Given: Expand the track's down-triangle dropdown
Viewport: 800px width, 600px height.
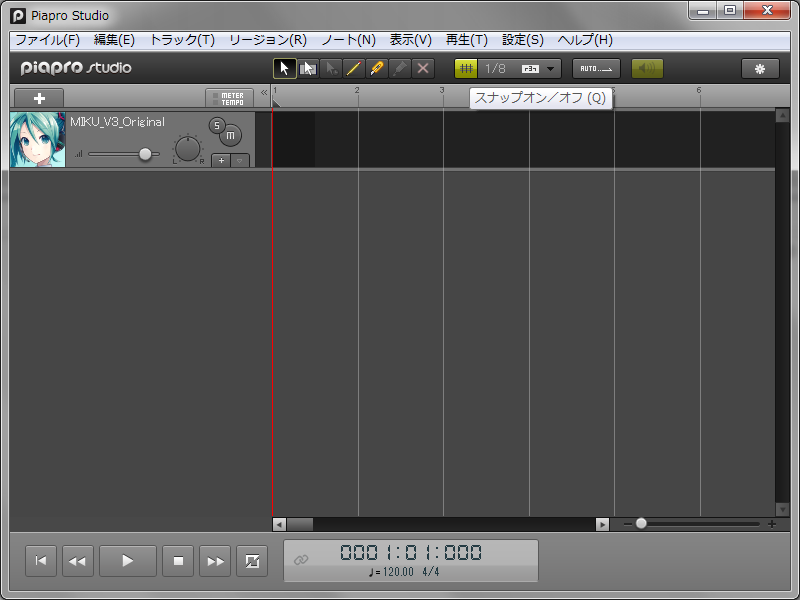Looking at the screenshot, I should [240, 161].
